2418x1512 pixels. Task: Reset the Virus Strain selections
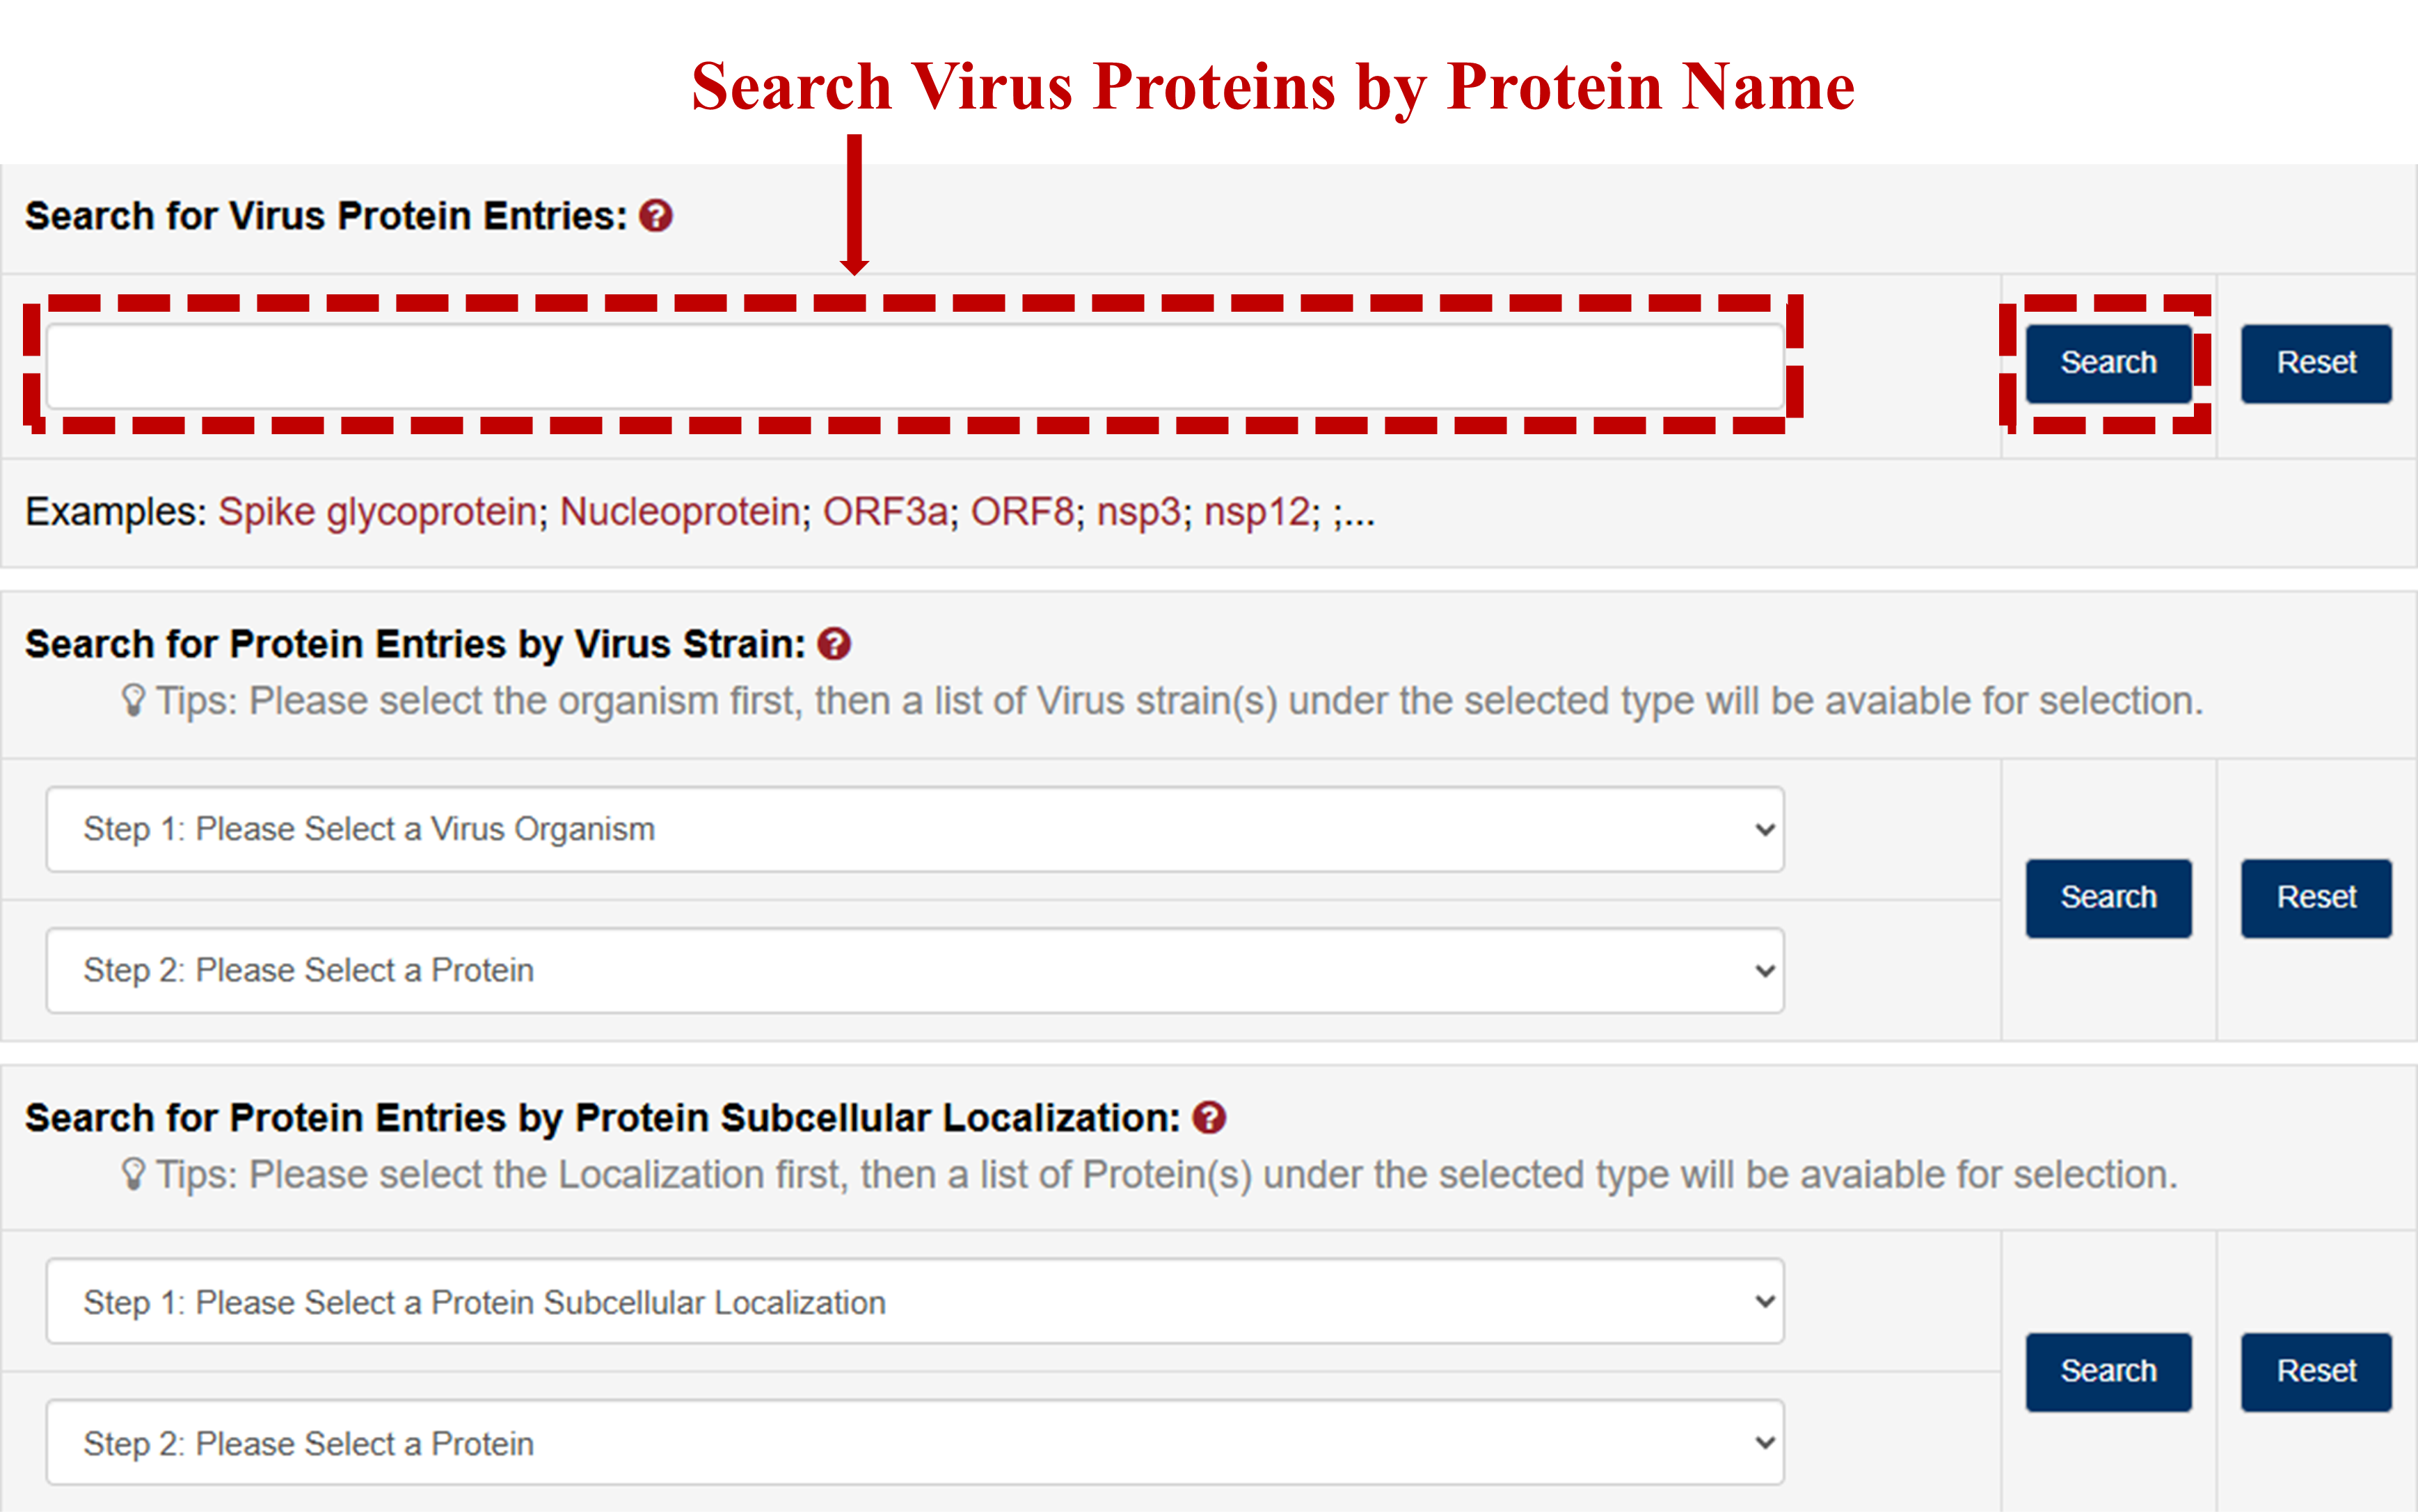2315,898
